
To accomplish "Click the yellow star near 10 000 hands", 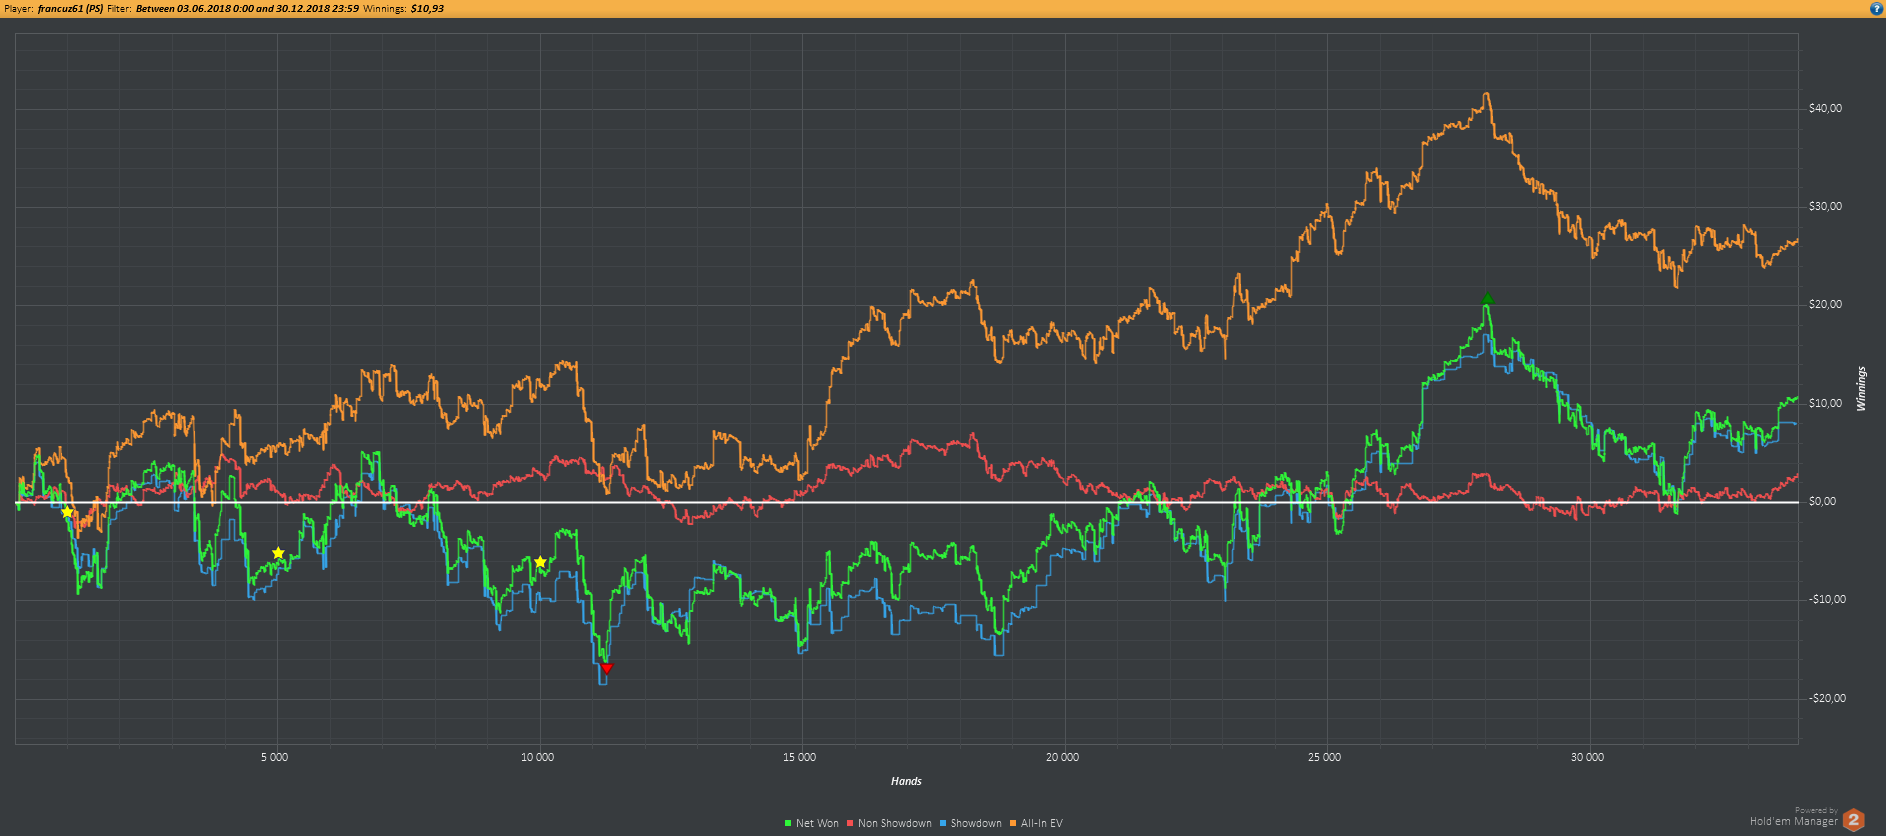I will (x=540, y=562).
